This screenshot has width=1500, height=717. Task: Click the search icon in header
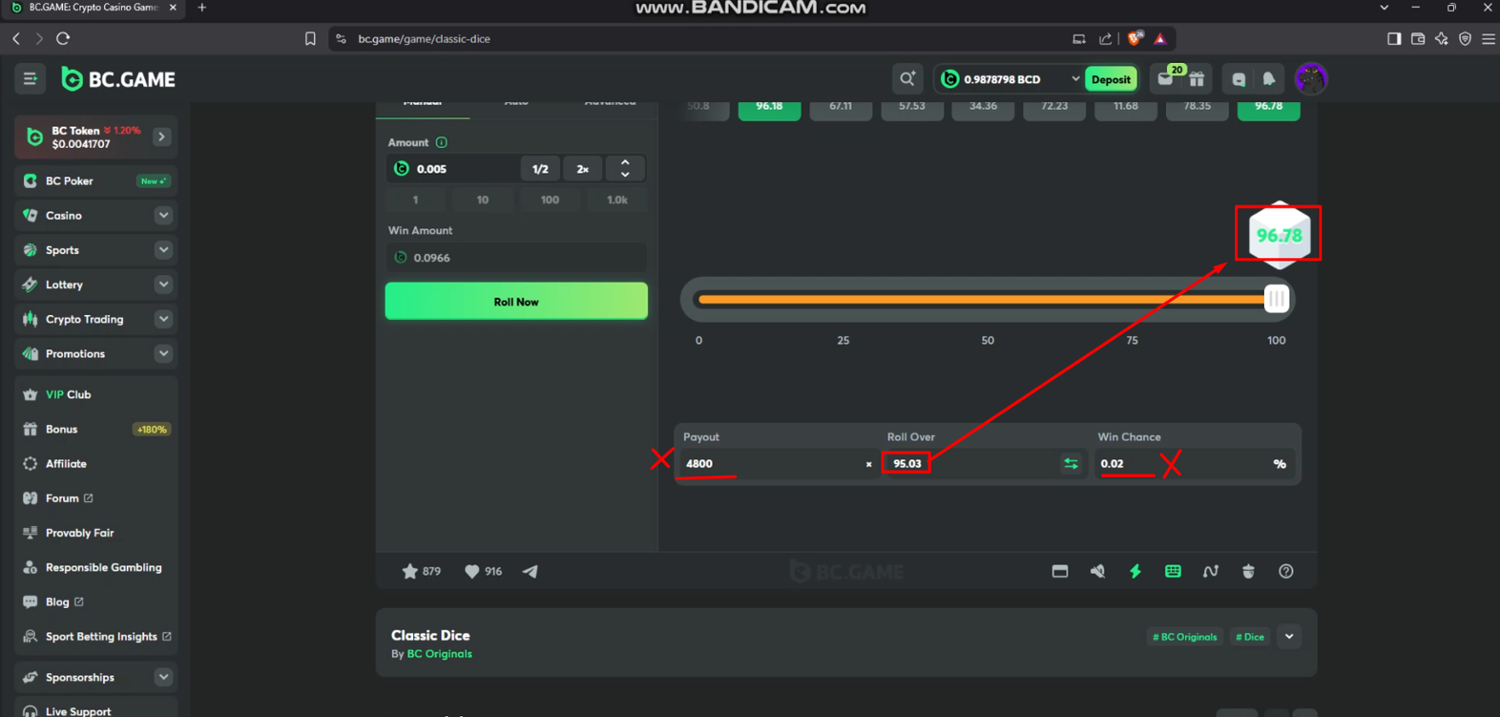coord(907,79)
